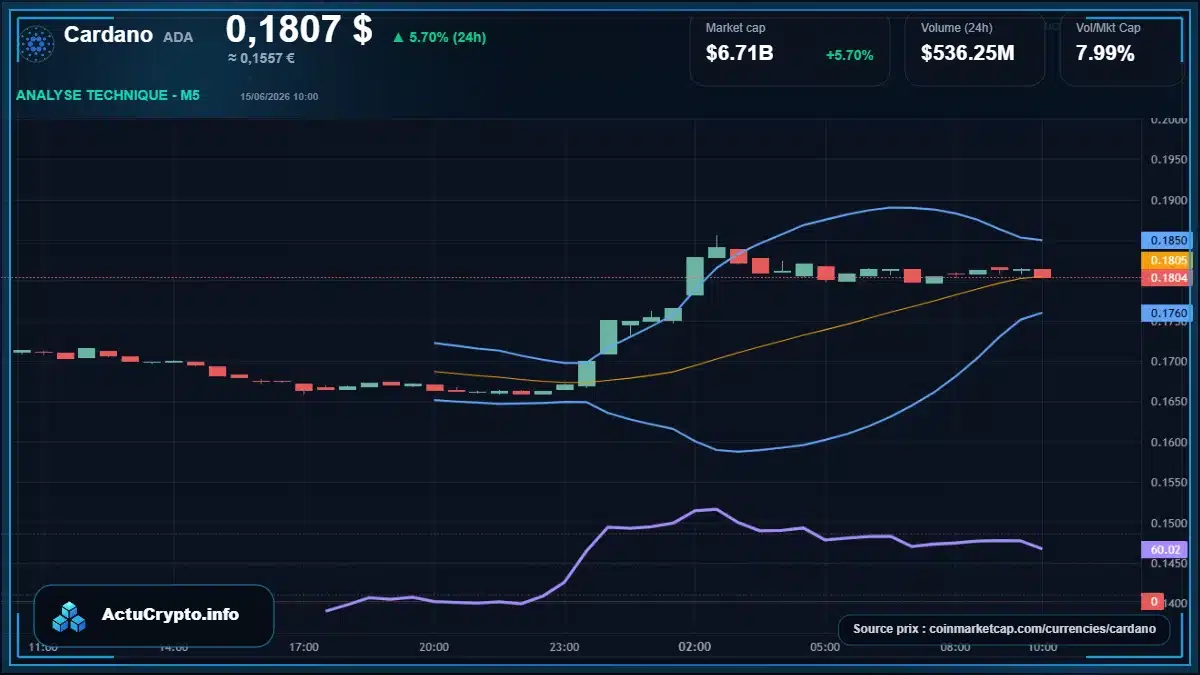The image size is (1200, 675).
Task: Click the '15/06/2026 10:00' timestamp
Action: coord(279,97)
